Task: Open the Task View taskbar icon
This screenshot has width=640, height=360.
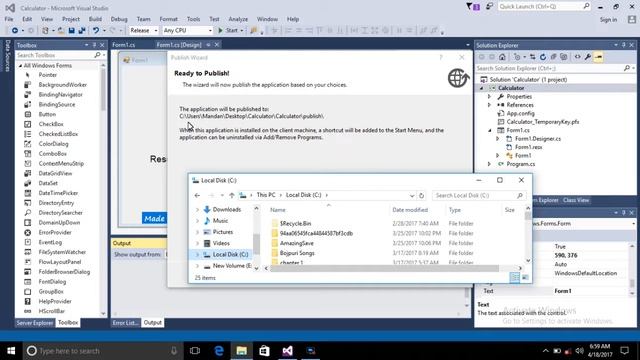Action: (x=195, y=351)
